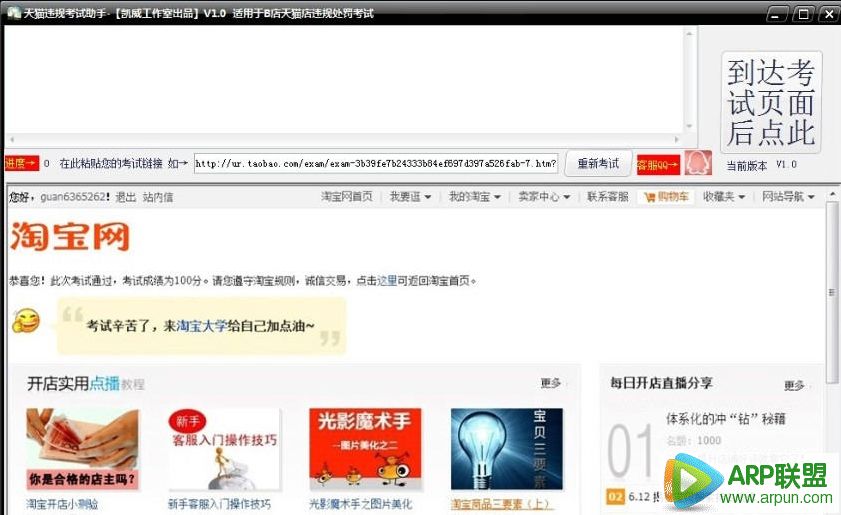Open the 联系客服 link
Screen dimensions: 841x515
click(x=608, y=197)
